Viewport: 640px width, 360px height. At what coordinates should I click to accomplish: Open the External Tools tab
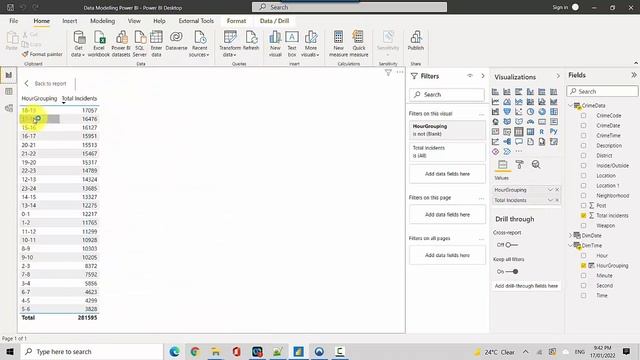point(196,21)
